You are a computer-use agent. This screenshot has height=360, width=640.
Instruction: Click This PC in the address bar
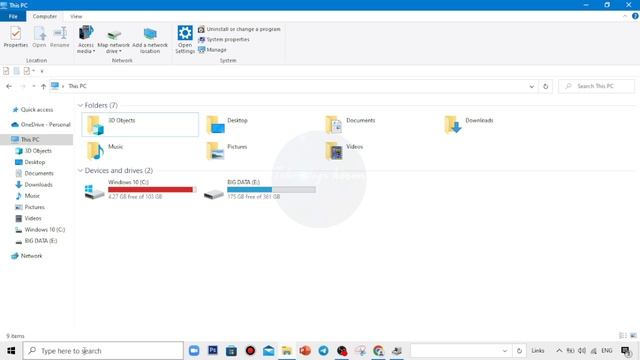tap(77, 86)
